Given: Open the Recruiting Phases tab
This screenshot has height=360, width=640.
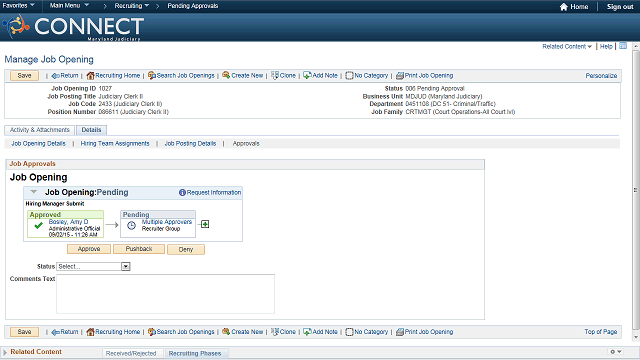Looking at the screenshot, I should [x=195, y=353].
